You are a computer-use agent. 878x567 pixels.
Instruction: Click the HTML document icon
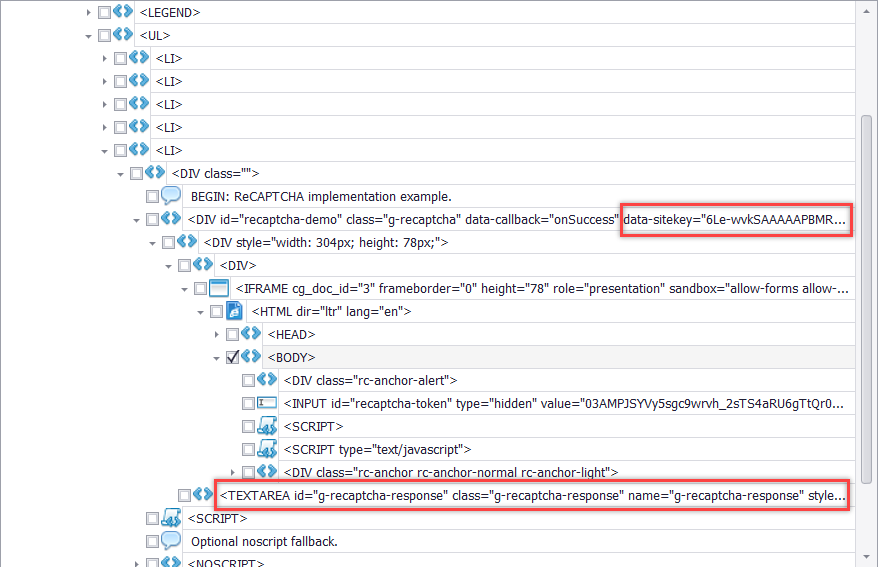[x=235, y=311]
